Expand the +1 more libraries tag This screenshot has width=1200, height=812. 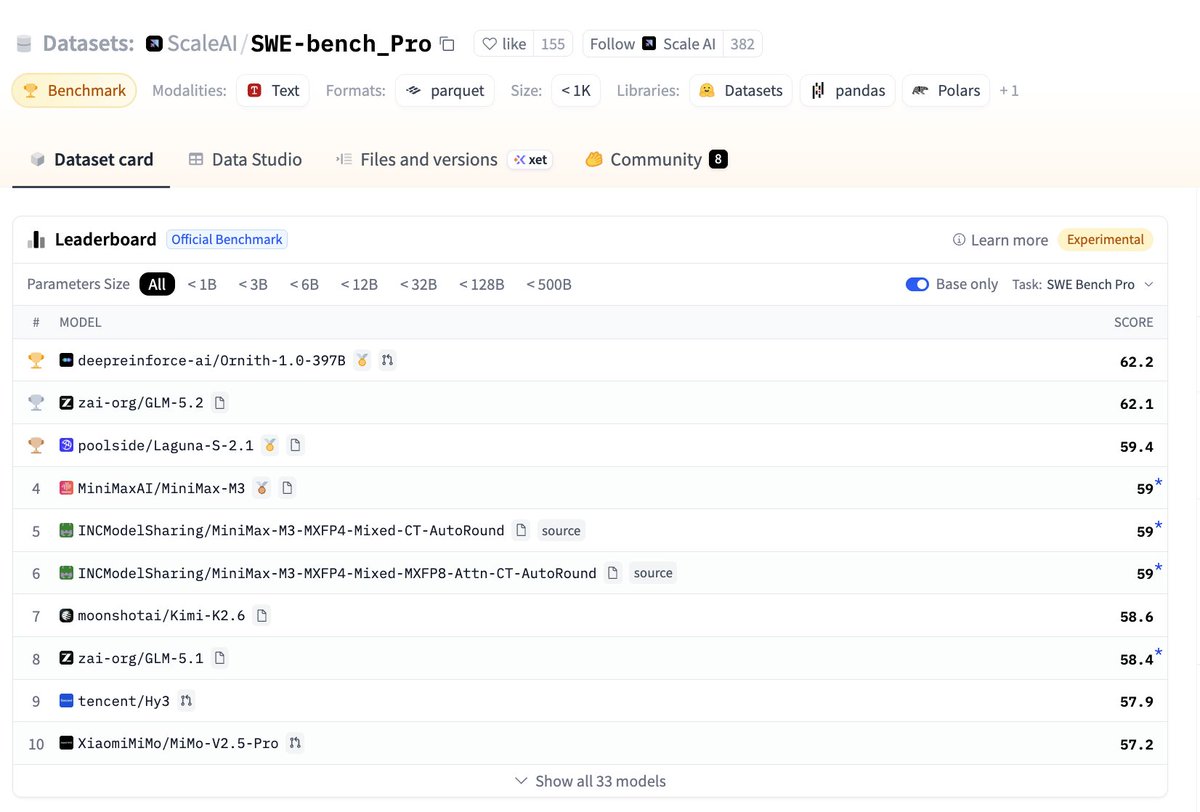[1009, 90]
